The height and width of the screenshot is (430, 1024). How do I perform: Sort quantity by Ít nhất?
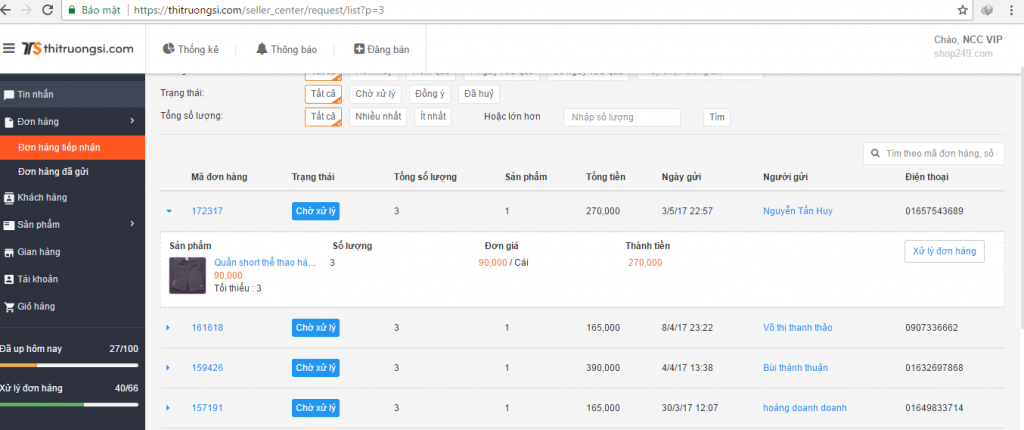(432, 117)
